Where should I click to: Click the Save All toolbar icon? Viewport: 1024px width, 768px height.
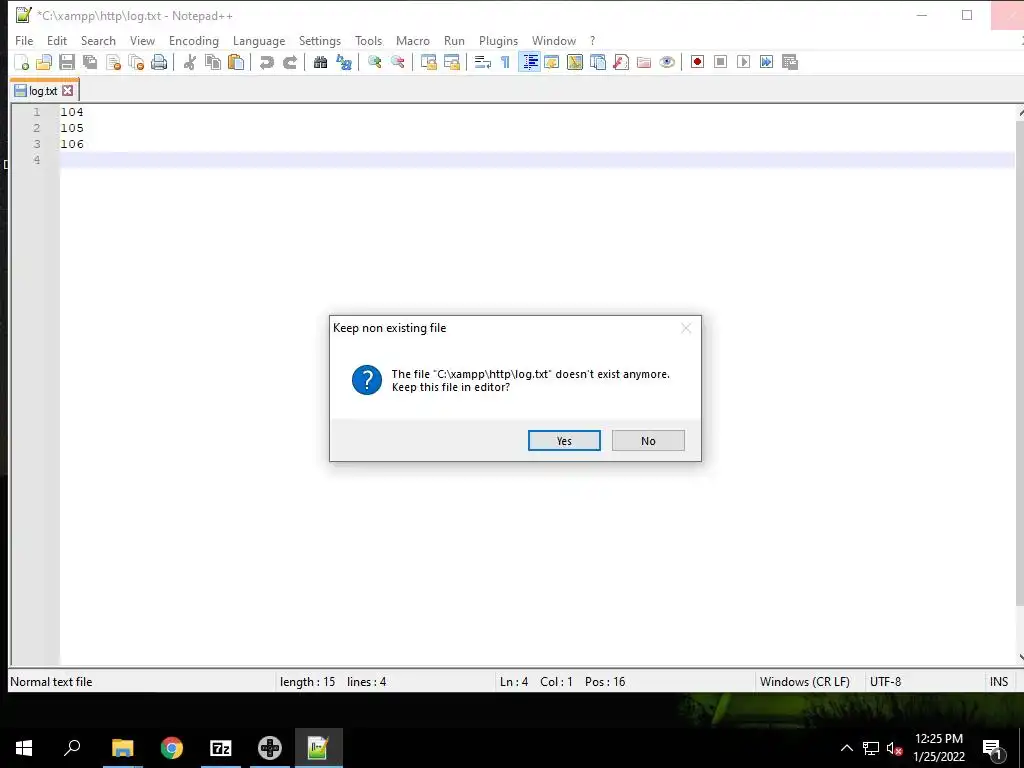(90, 62)
